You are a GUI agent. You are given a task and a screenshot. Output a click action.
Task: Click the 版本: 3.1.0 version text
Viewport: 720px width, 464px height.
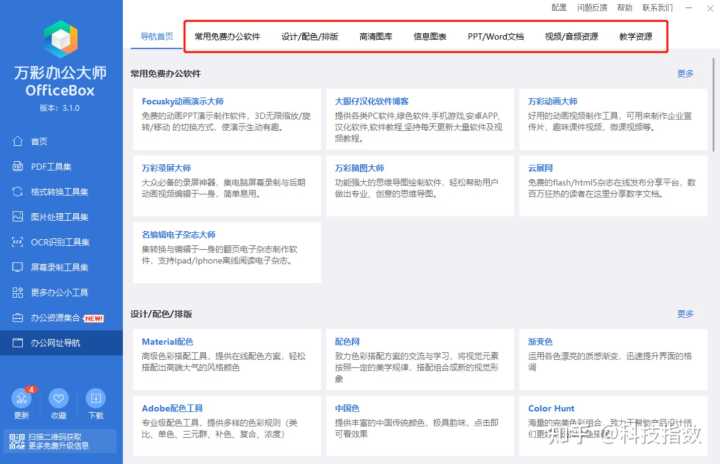pos(60,108)
